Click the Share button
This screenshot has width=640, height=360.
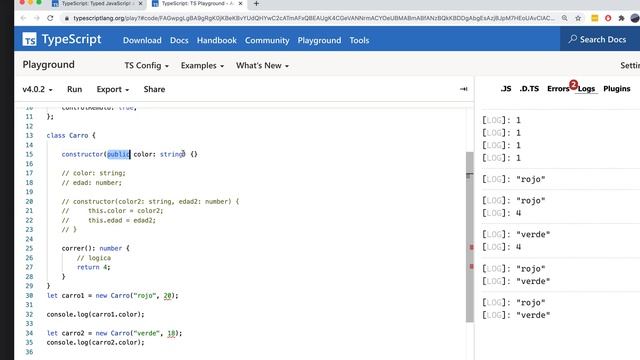[154, 89]
